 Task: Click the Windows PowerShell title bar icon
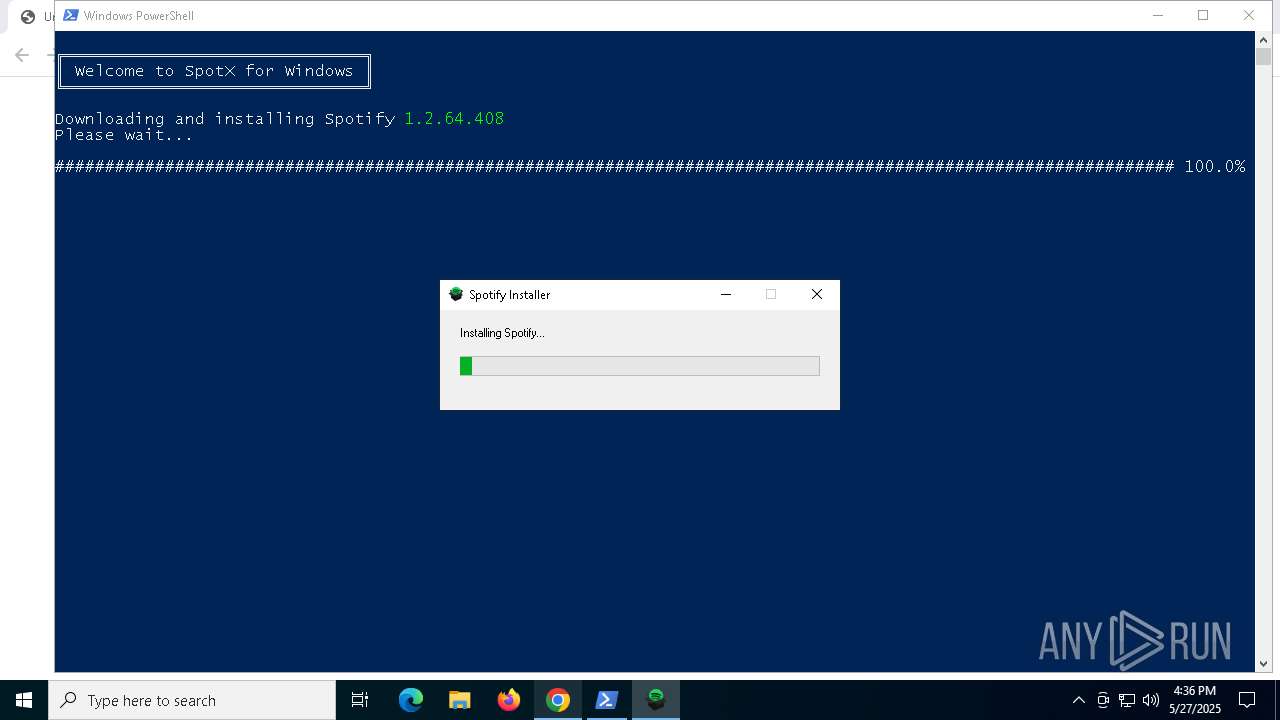click(x=70, y=15)
